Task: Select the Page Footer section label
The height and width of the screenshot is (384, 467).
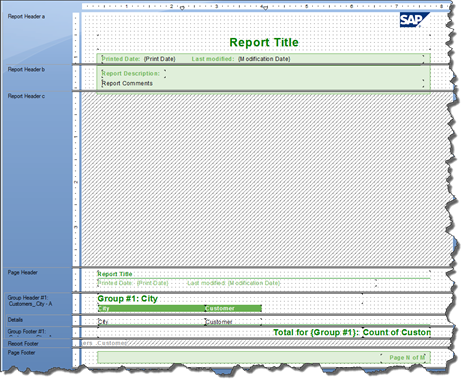Action: 21,352
